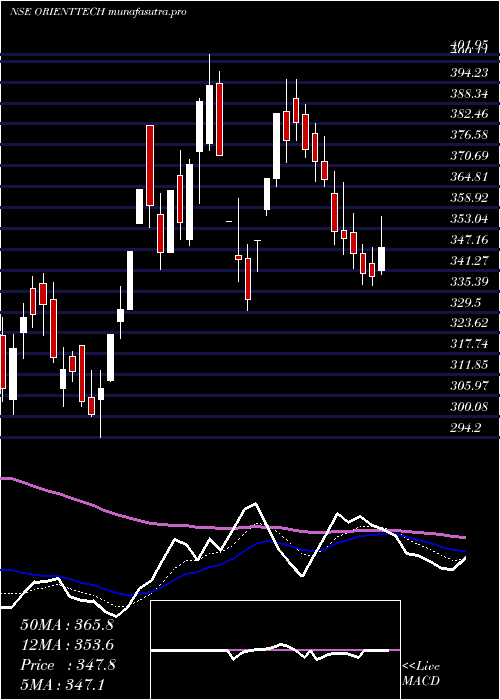The height and width of the screenshot is (700, 500).
Task: Select the 311.85 price axis label
Action: point(469,365)
